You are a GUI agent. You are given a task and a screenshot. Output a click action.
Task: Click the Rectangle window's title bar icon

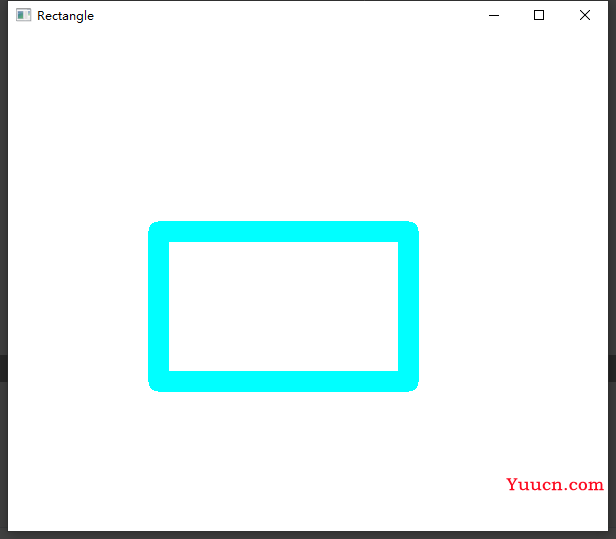click(23, 15)
